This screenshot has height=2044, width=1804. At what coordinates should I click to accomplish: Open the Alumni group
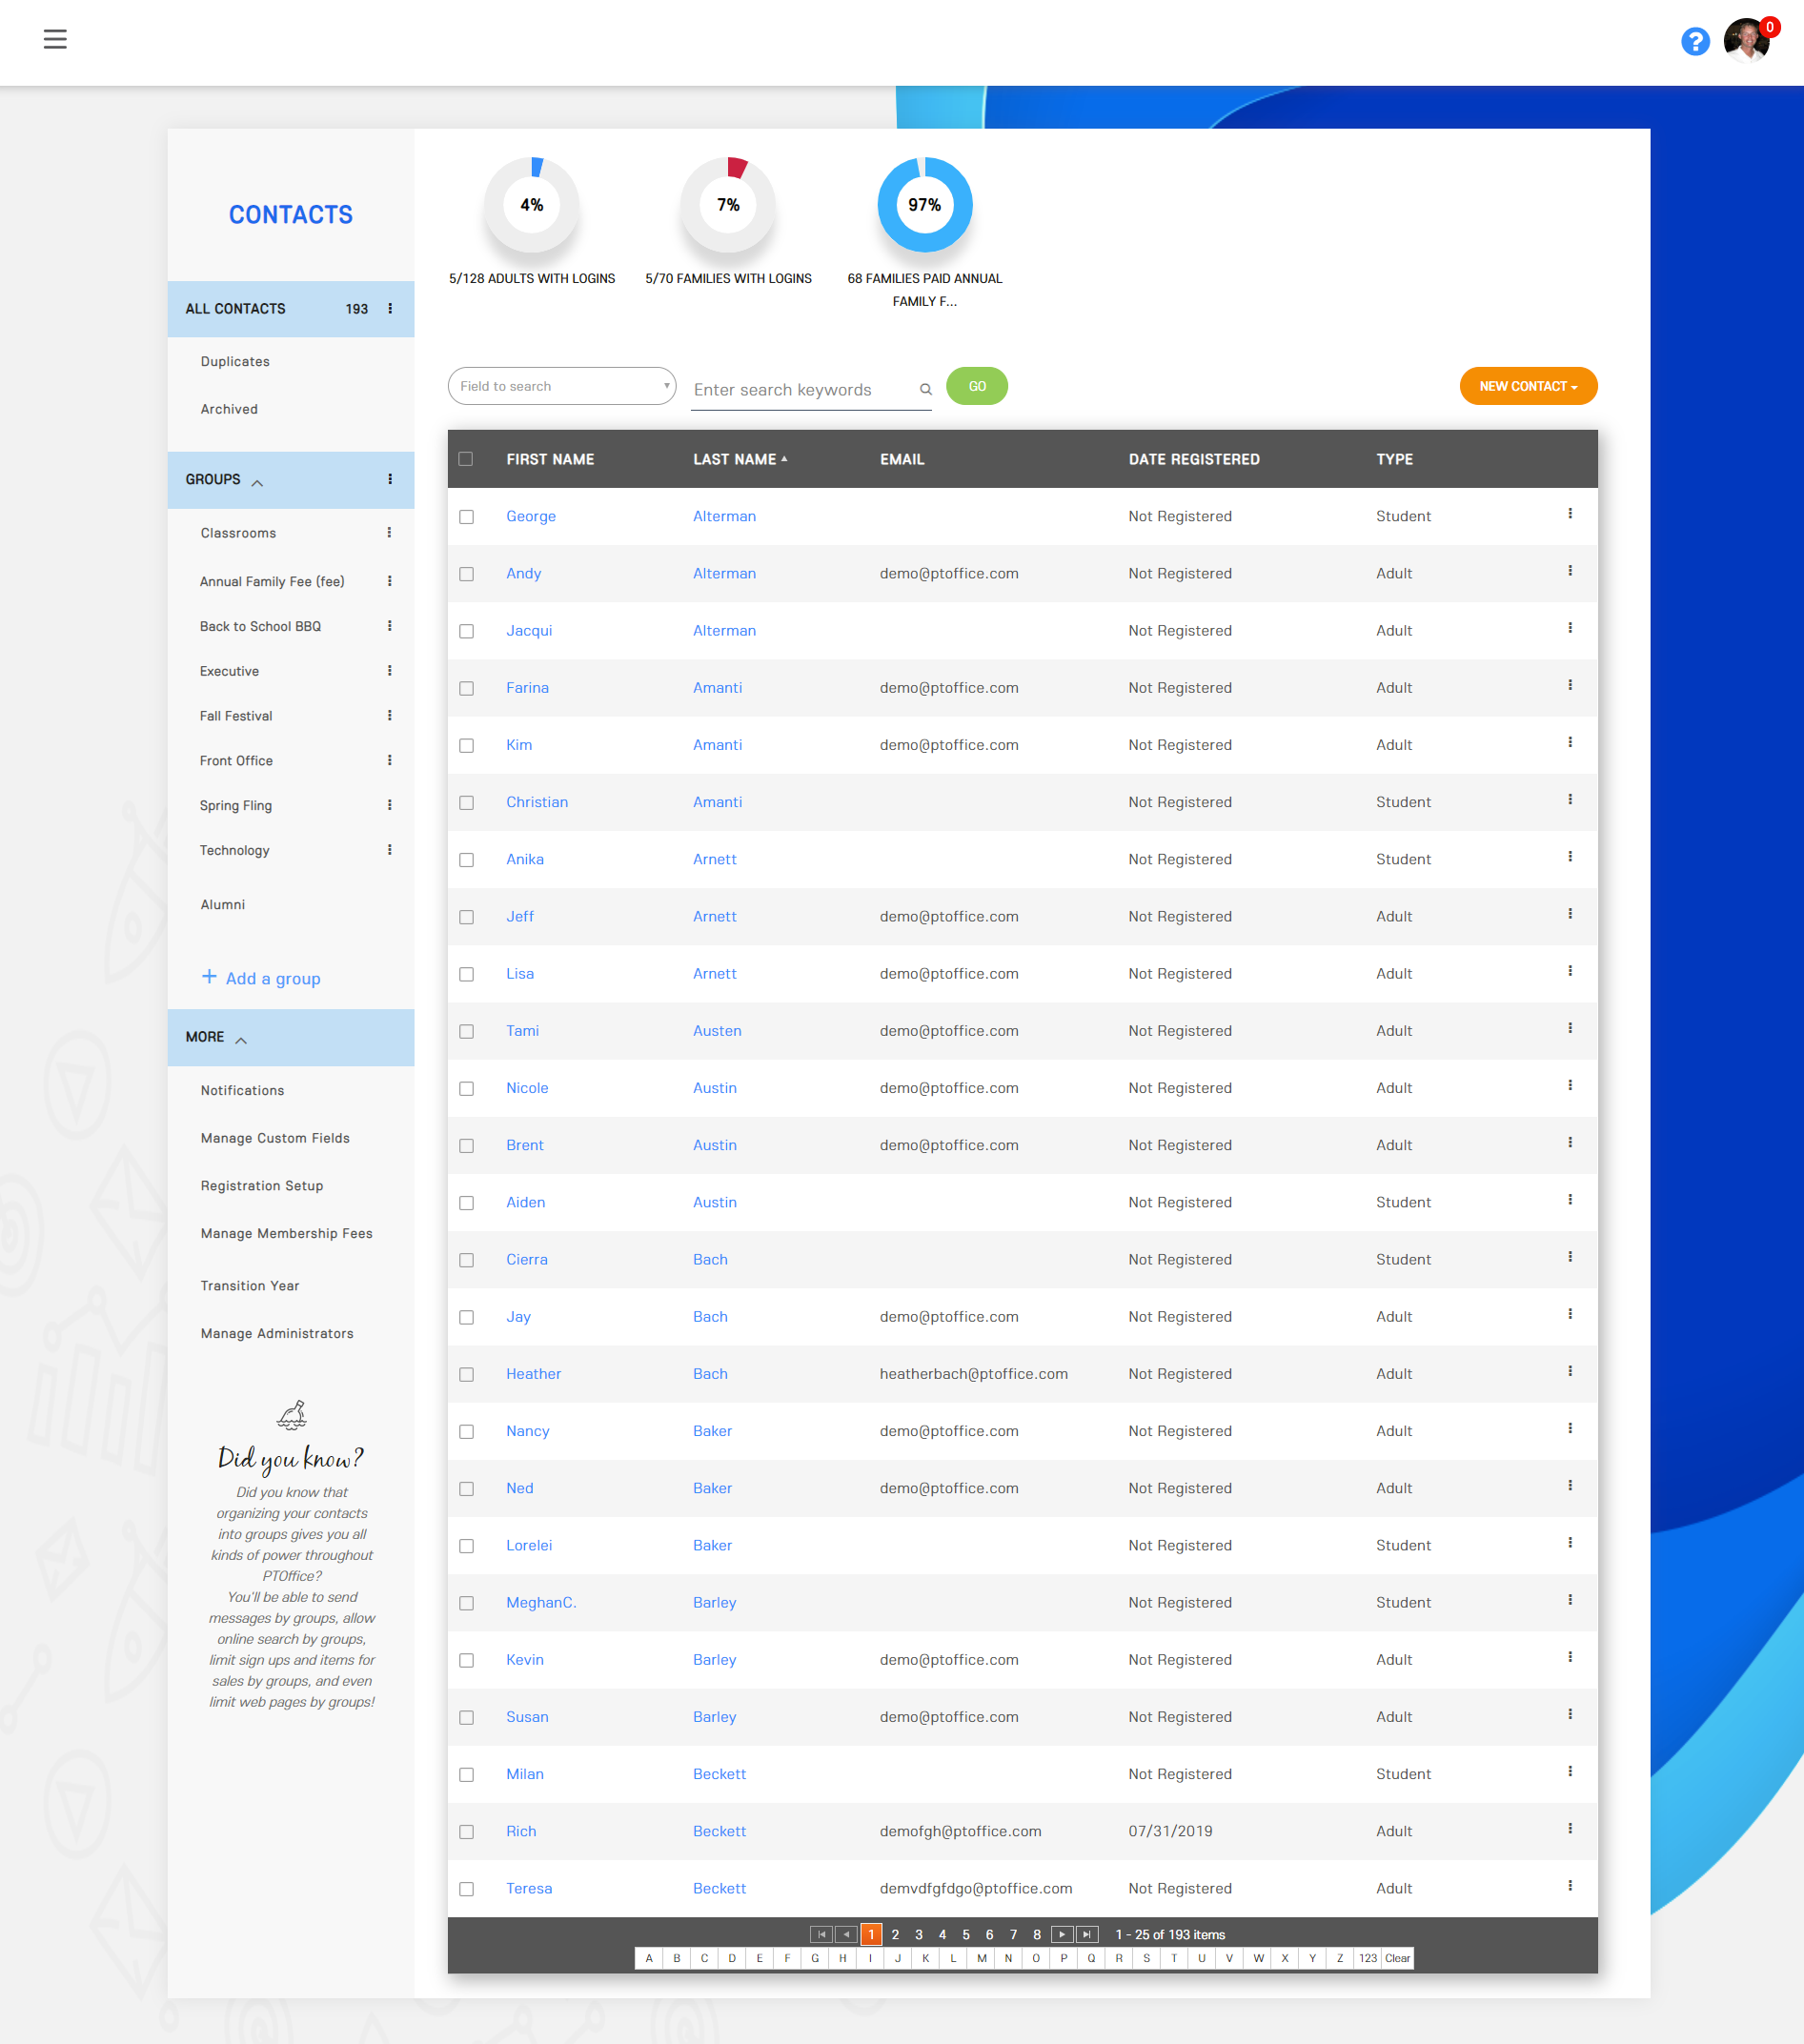click(223, 904)
